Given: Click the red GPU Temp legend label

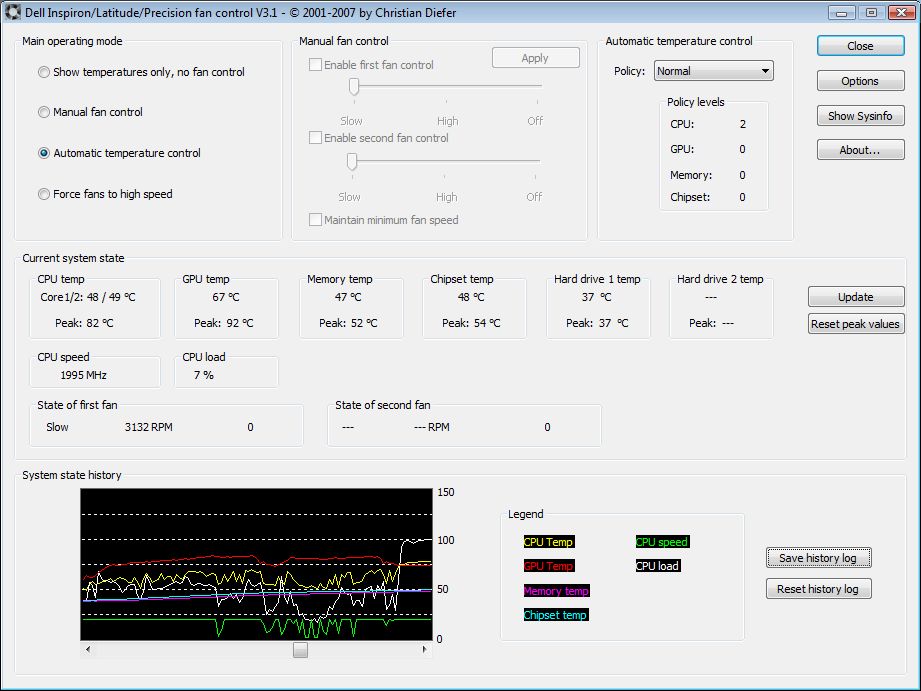Looking at the screenshot, I should click(549, 566).
